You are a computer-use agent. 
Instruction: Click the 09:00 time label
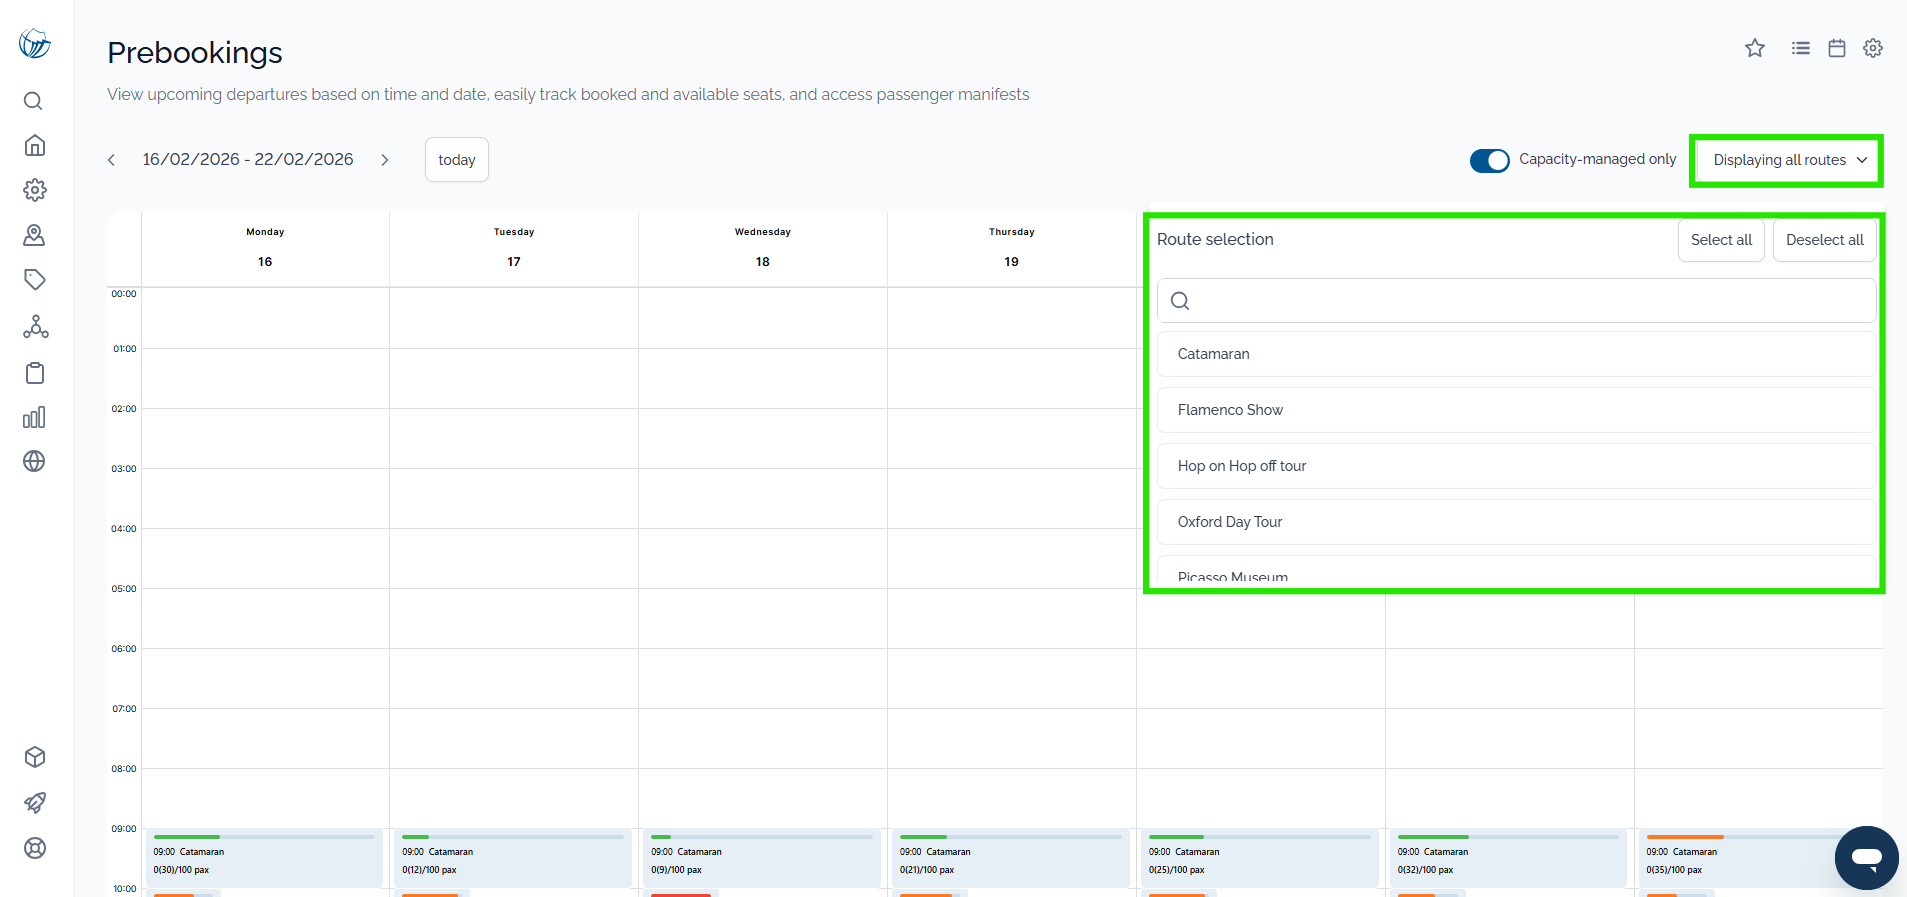click(x=124, y=829)
